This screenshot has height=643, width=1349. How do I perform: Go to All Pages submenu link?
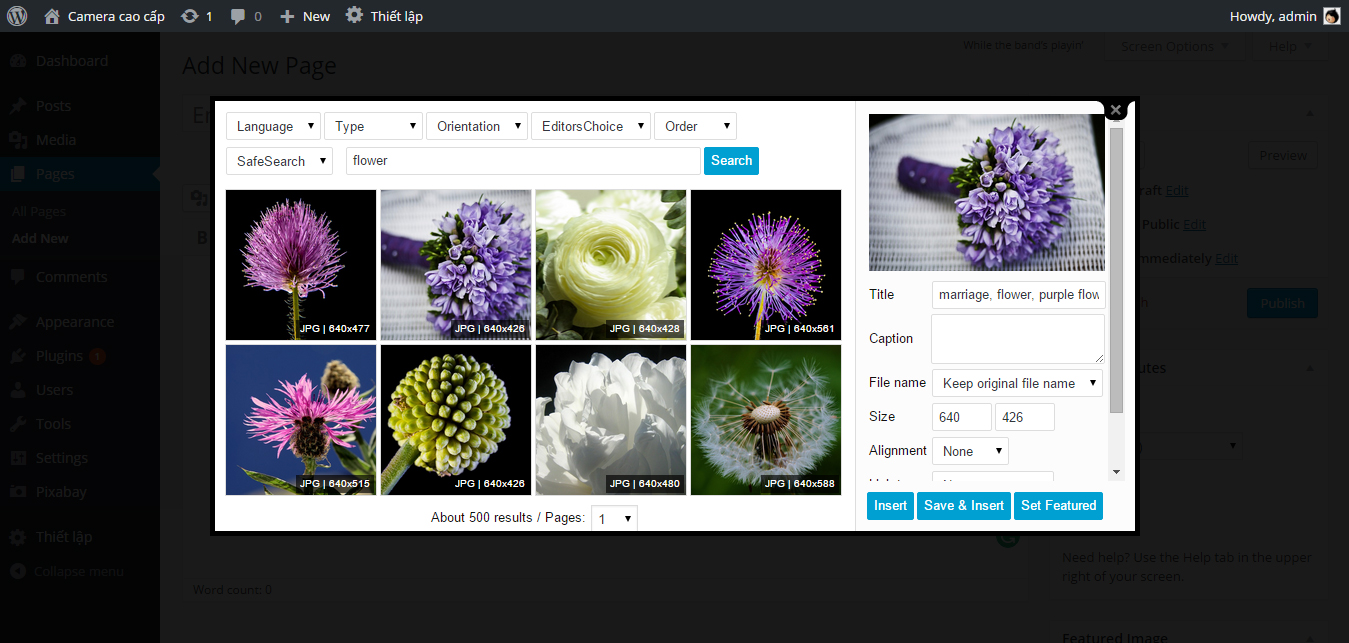(39, 212)
